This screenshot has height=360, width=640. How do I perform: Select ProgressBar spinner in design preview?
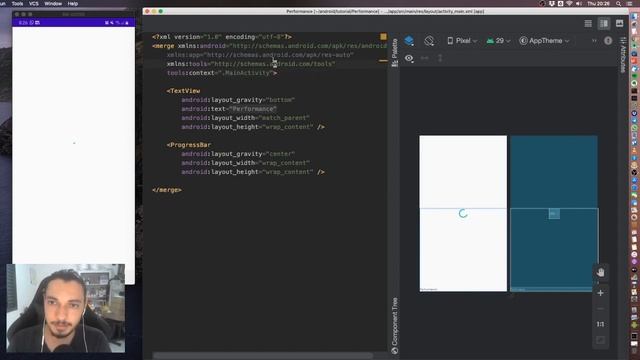463,213
